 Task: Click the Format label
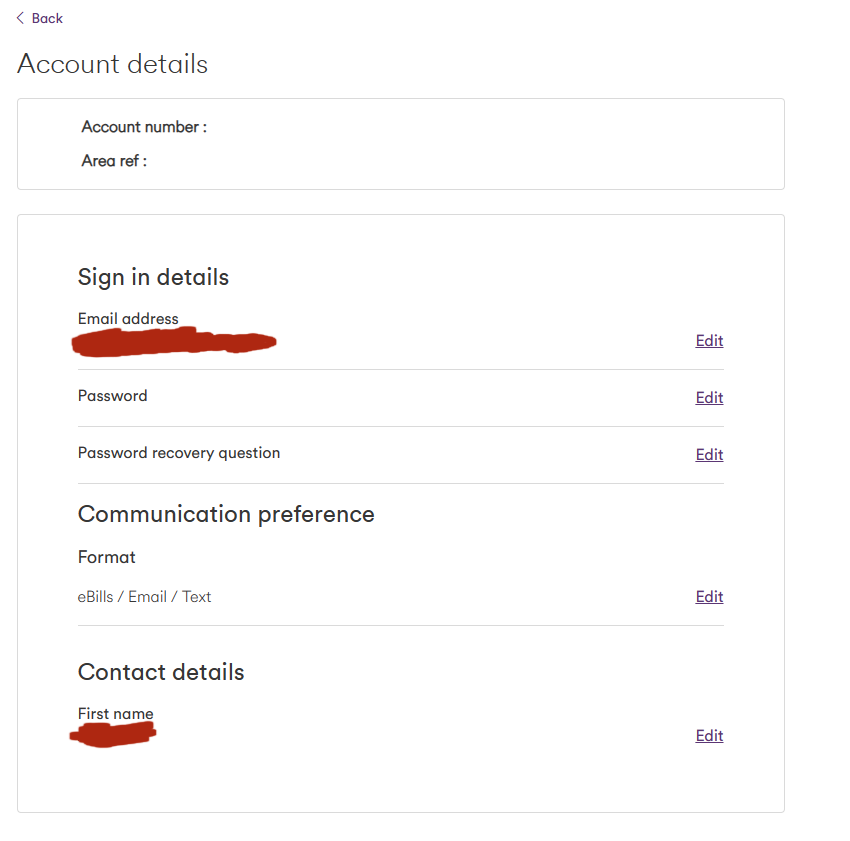106,557
